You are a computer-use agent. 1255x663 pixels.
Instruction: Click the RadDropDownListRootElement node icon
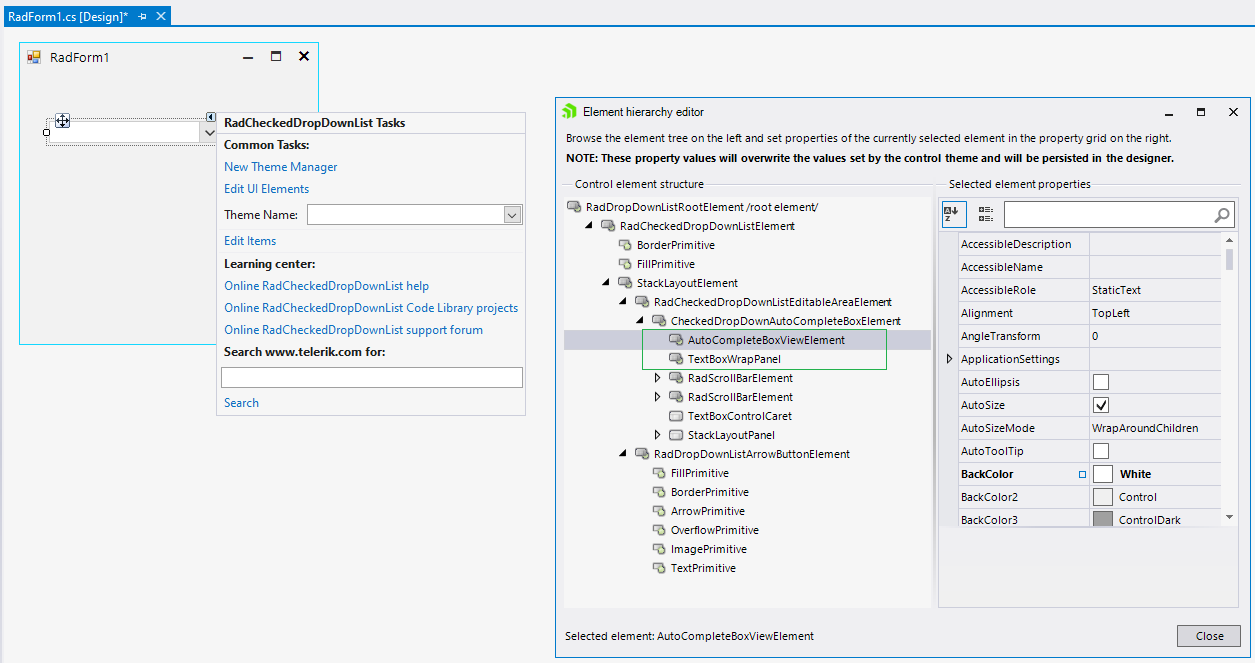pos(574,207)
